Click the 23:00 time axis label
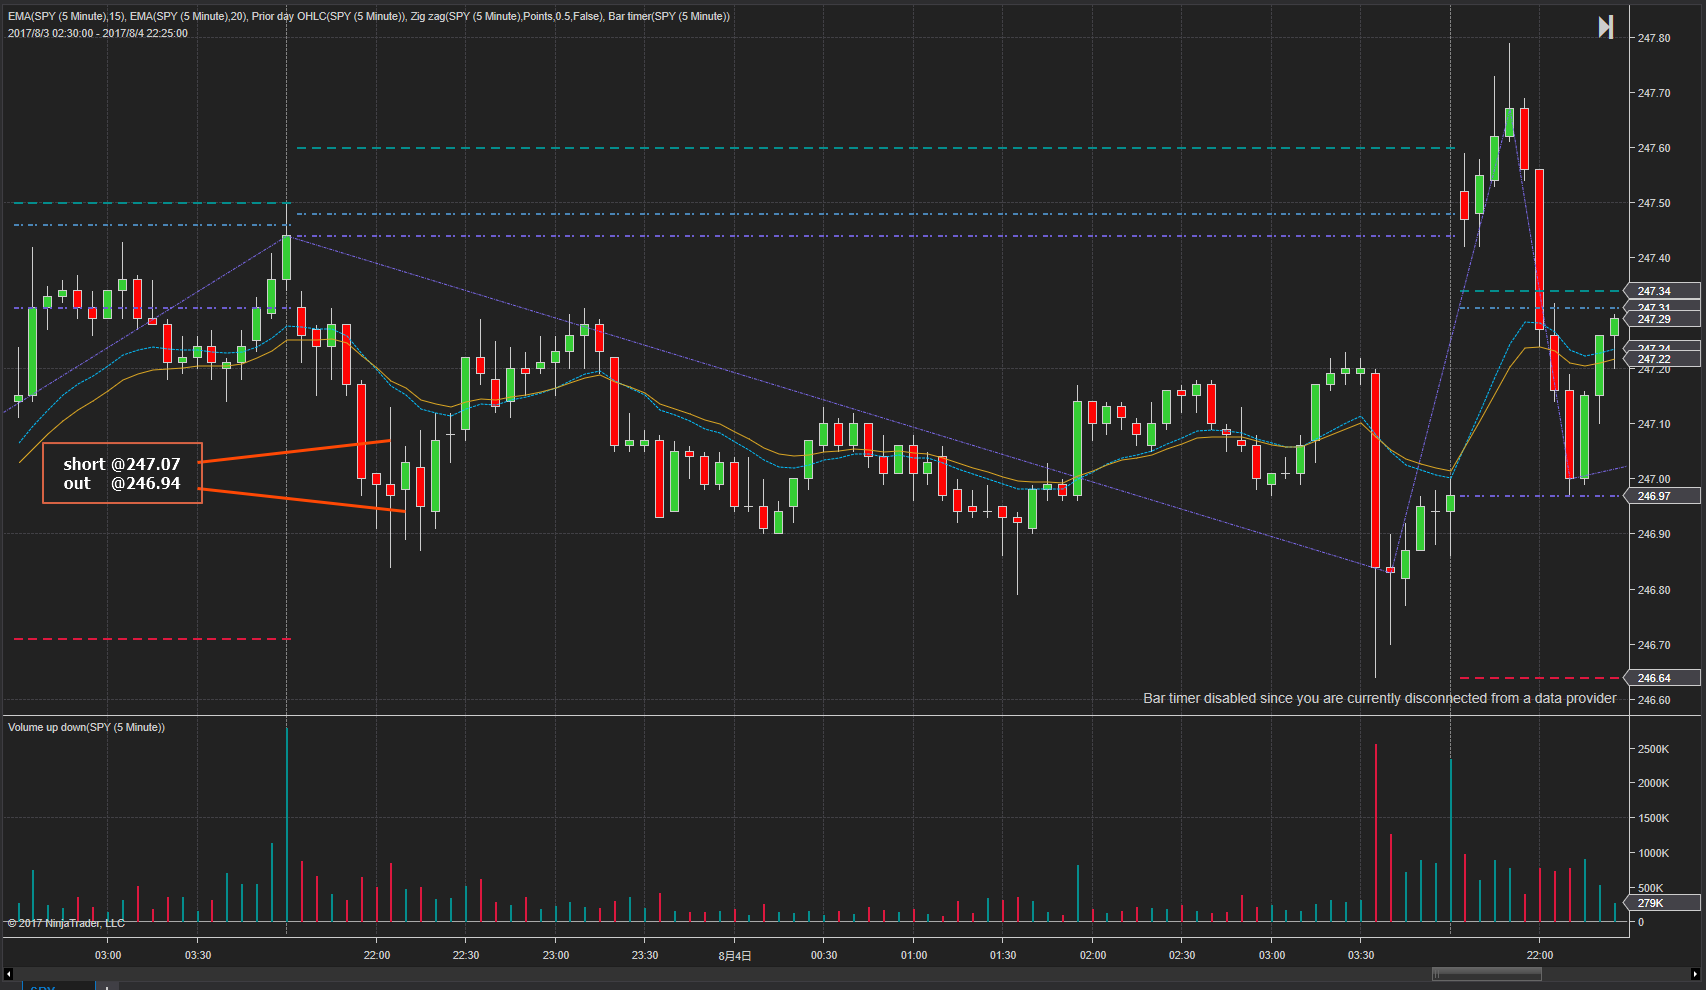This screenshot has width=1706, height=990. (556, 955)
